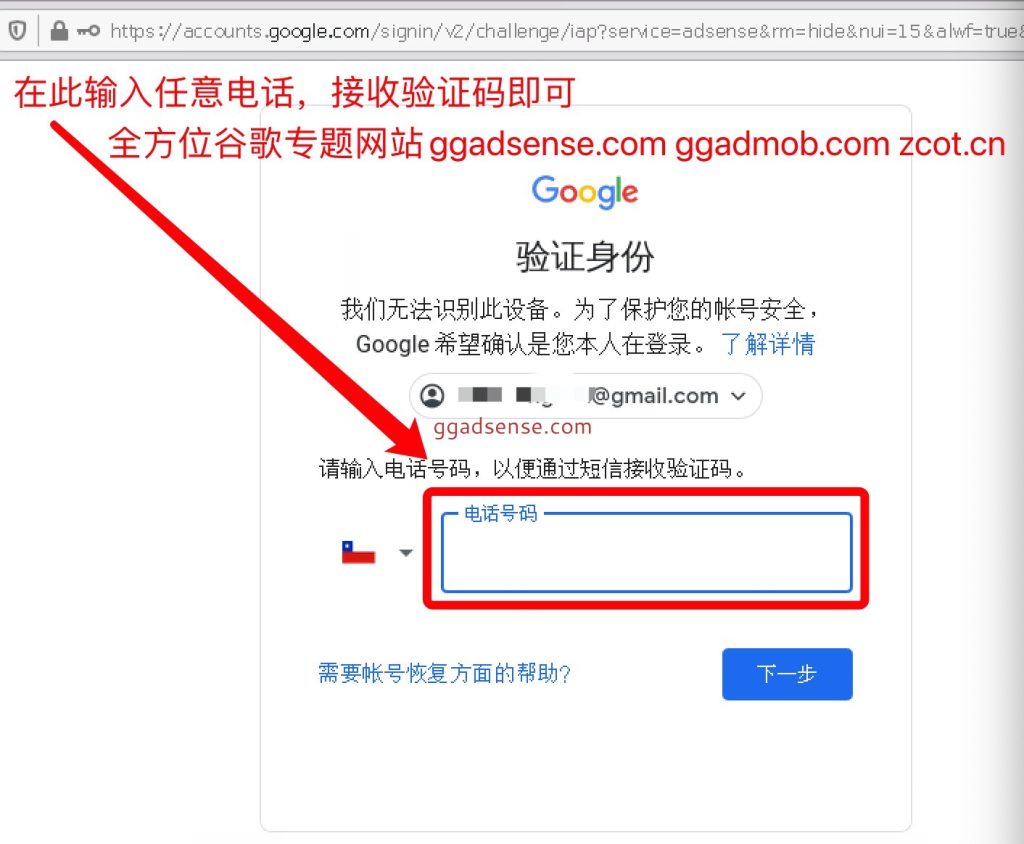
Task: Open the country code dropdown arrow
Action: point(406,553)
